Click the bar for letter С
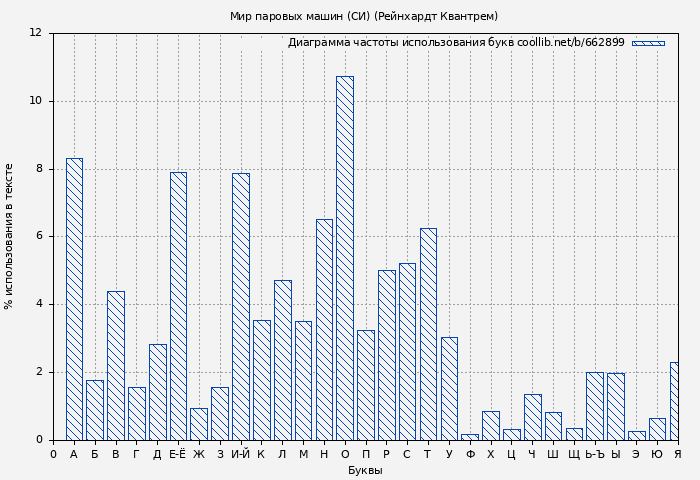 (407, 351)
